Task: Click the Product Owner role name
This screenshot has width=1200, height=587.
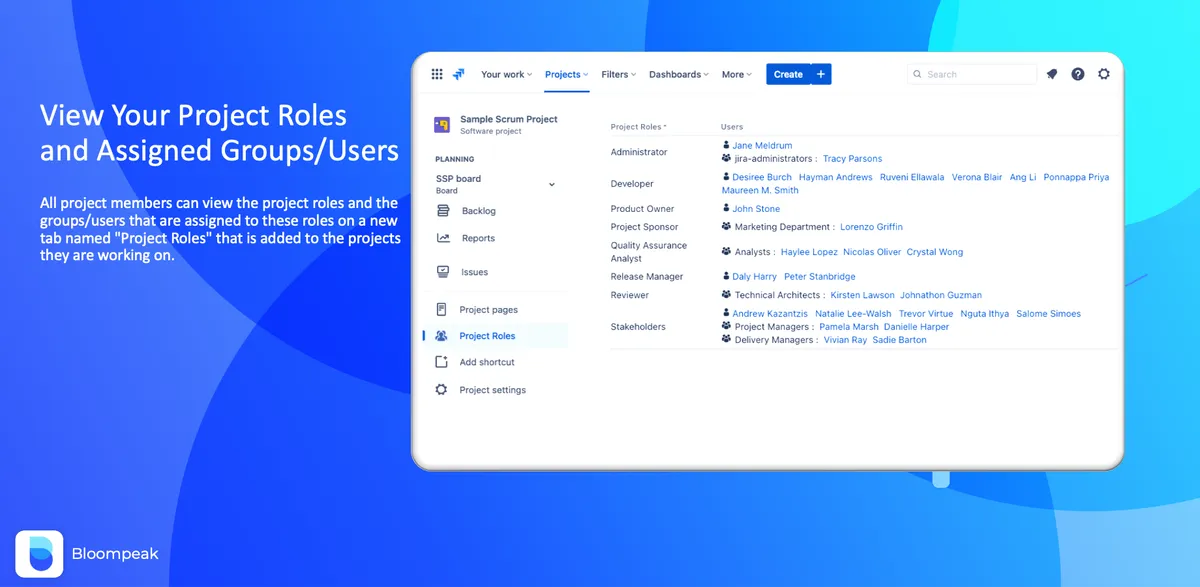Action: coord(642,209)
